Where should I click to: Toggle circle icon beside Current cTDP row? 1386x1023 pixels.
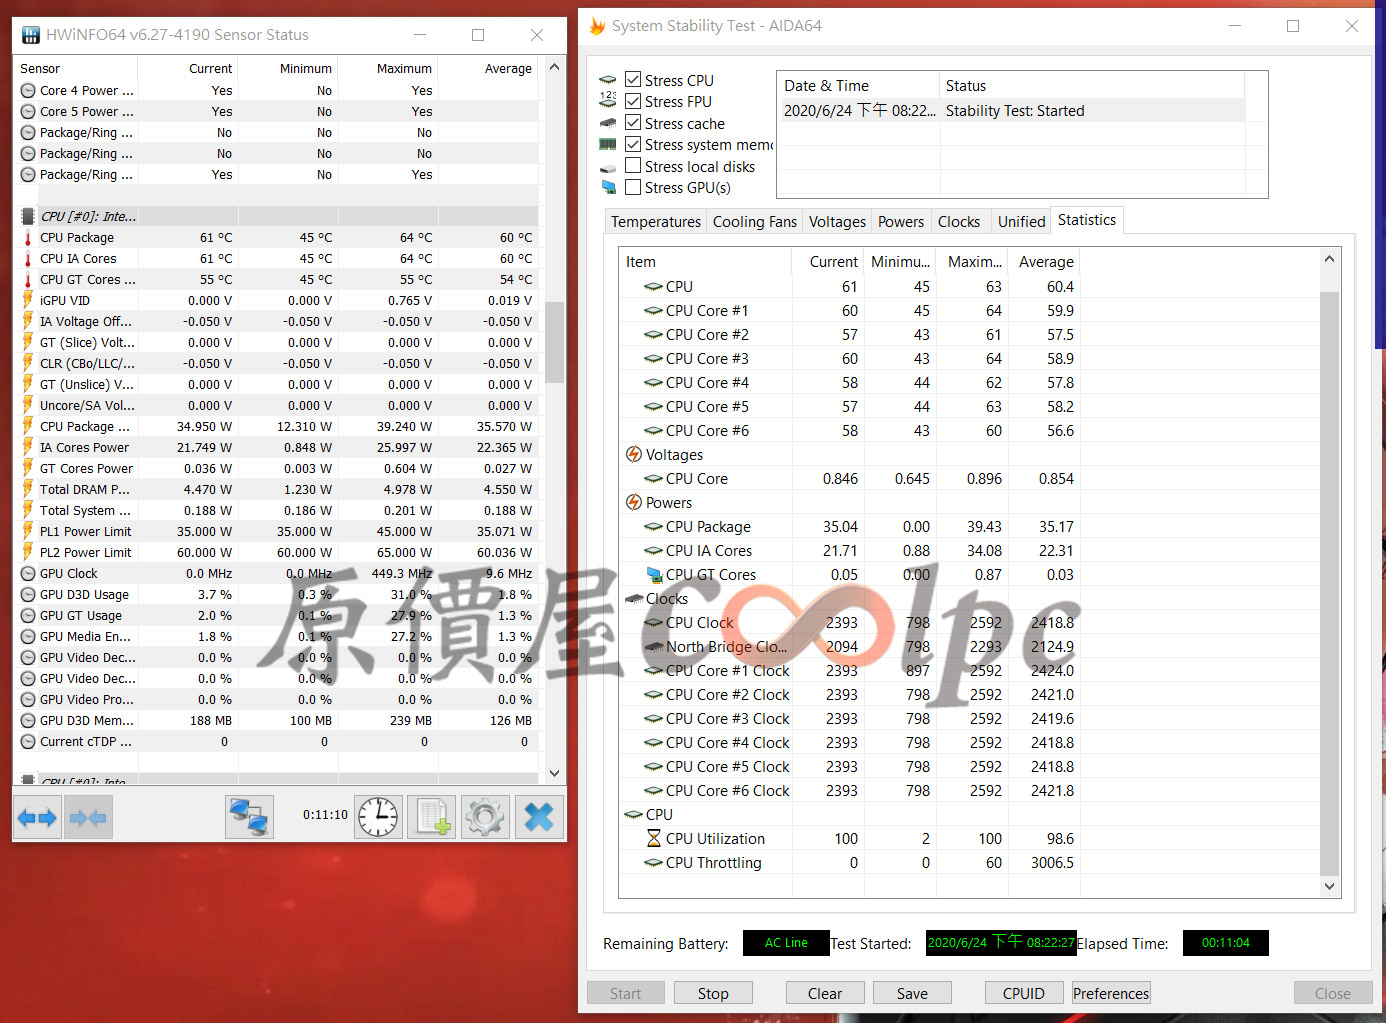28,742
